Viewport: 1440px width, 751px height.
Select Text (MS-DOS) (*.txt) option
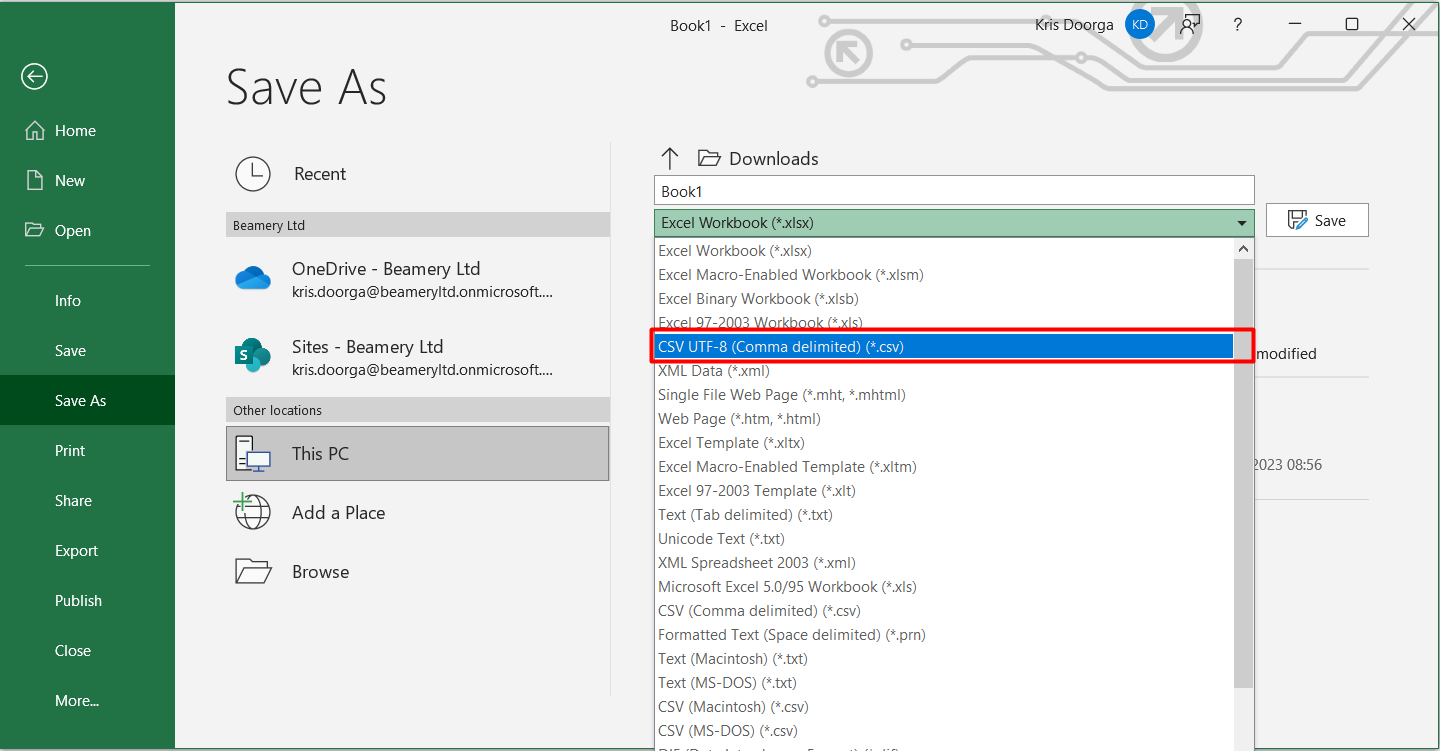[945, 683]
